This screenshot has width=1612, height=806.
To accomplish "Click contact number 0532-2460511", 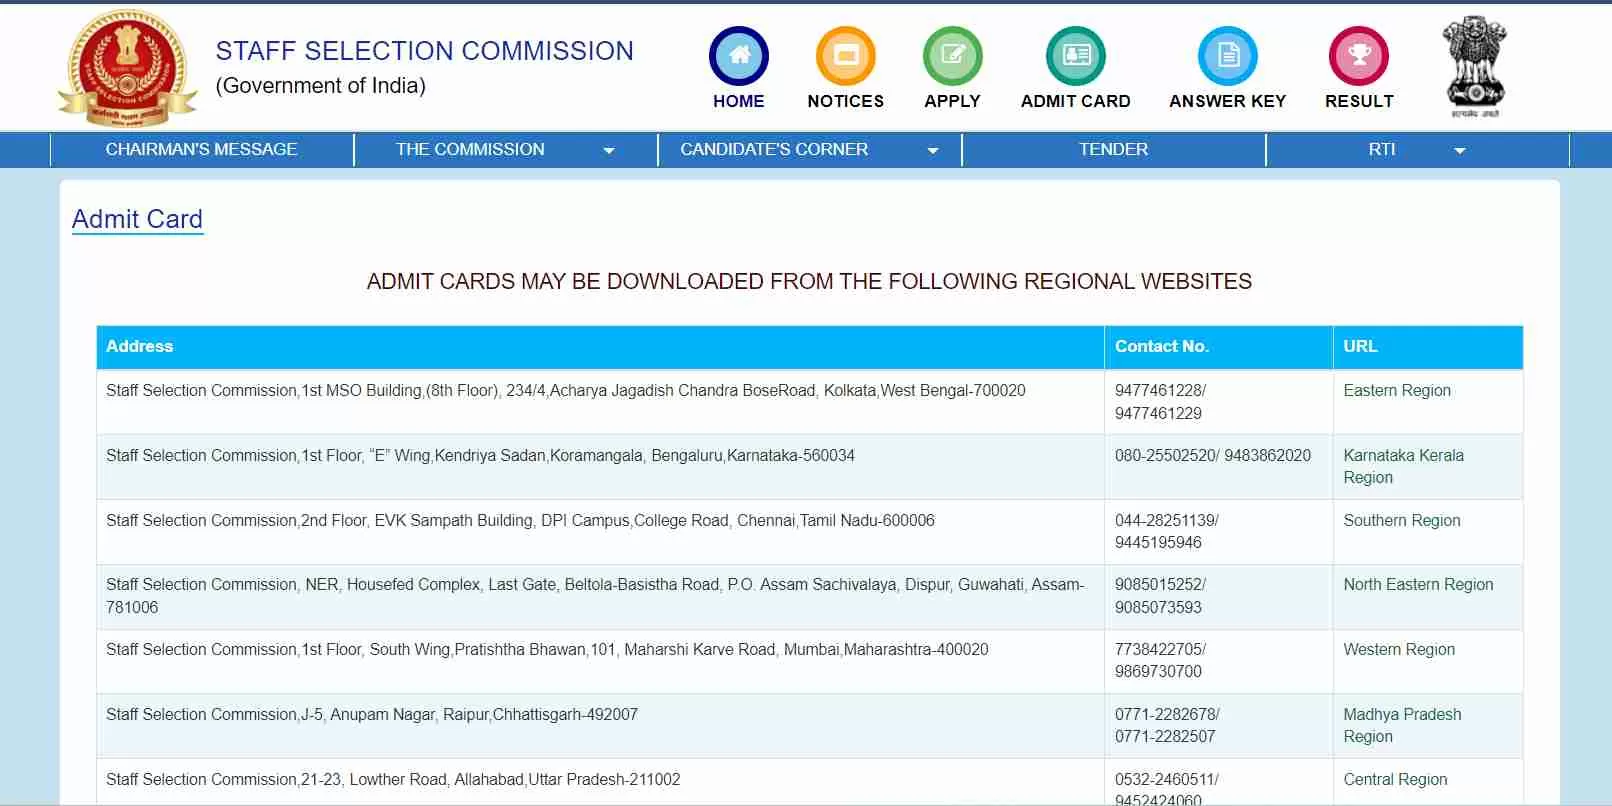I will click(x=1166, y=780).
